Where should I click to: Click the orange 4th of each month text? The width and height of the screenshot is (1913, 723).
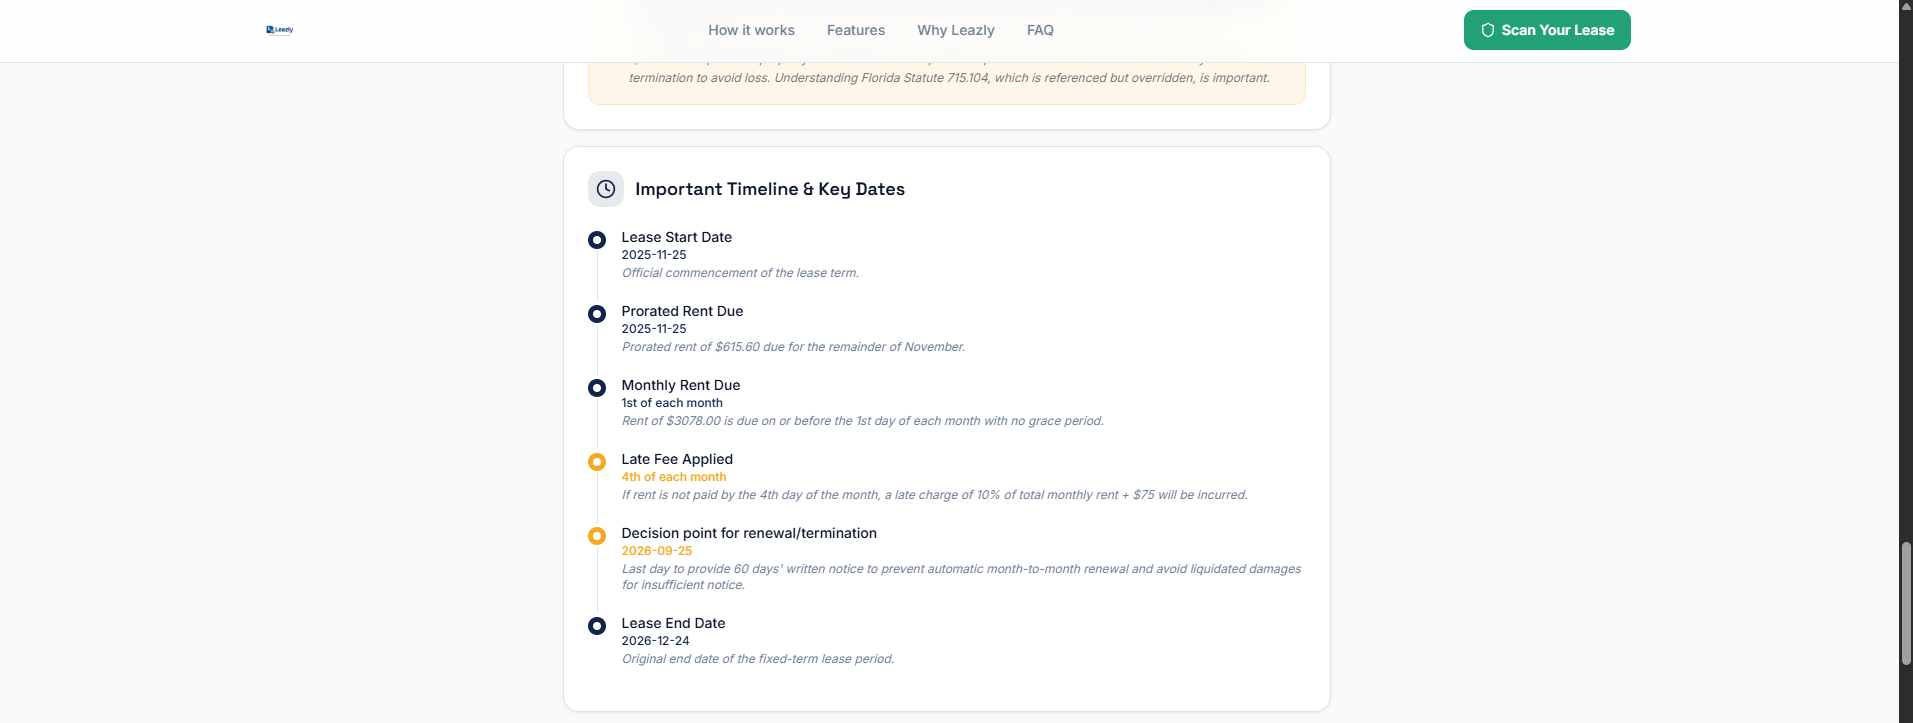674,477
